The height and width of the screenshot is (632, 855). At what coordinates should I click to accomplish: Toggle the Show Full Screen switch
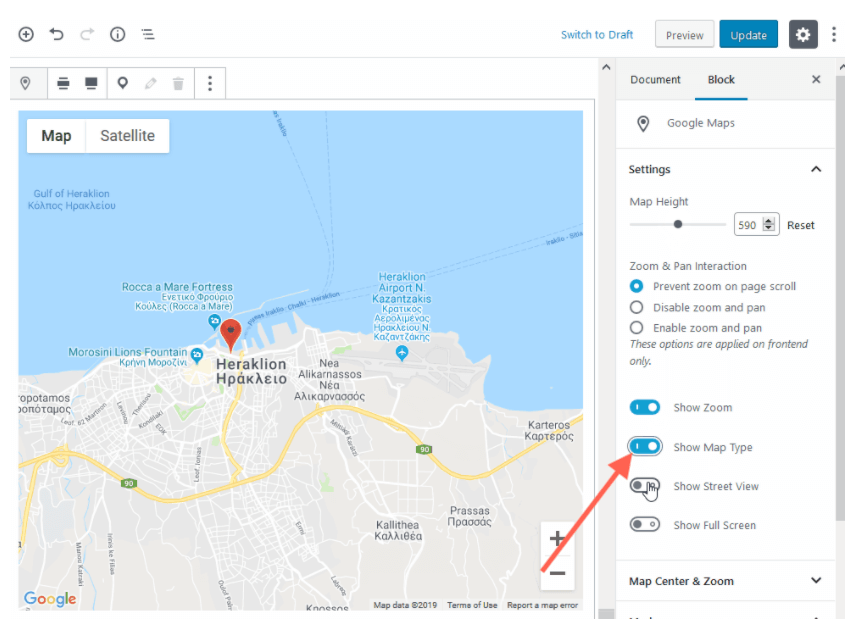[645, 525]
